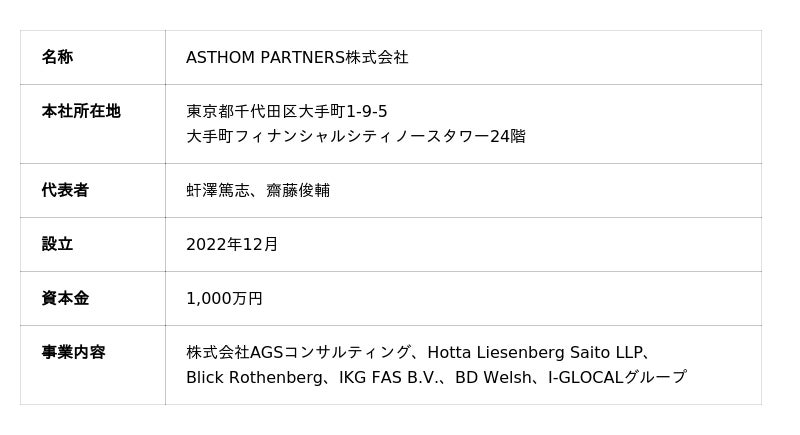The image size is (800, 435).
Task: Click the 名称 row label
Action: click(x=57, y=57)
